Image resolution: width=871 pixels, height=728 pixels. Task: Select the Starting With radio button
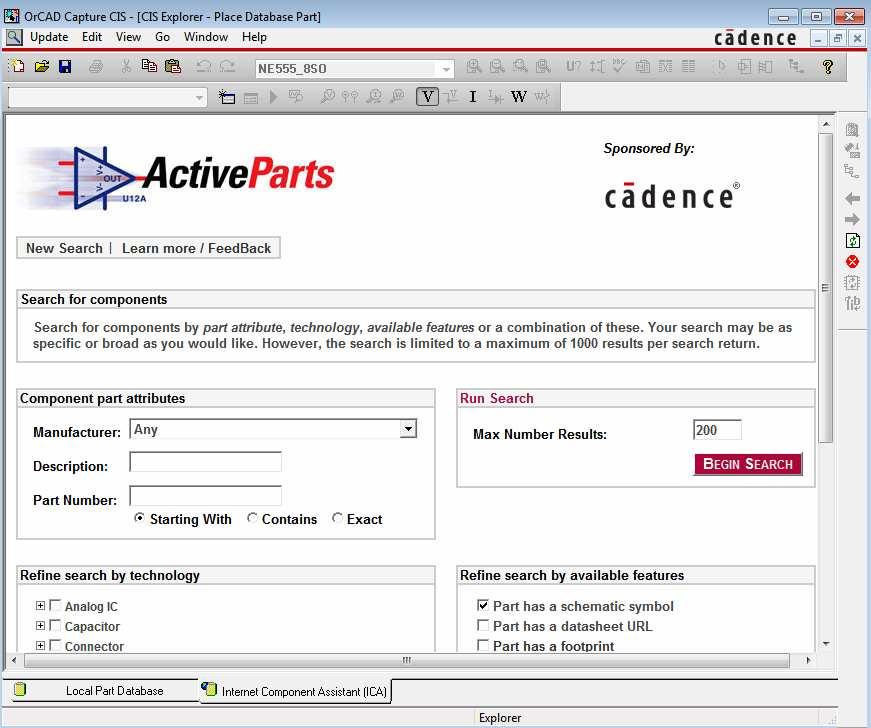click(139, 518)
